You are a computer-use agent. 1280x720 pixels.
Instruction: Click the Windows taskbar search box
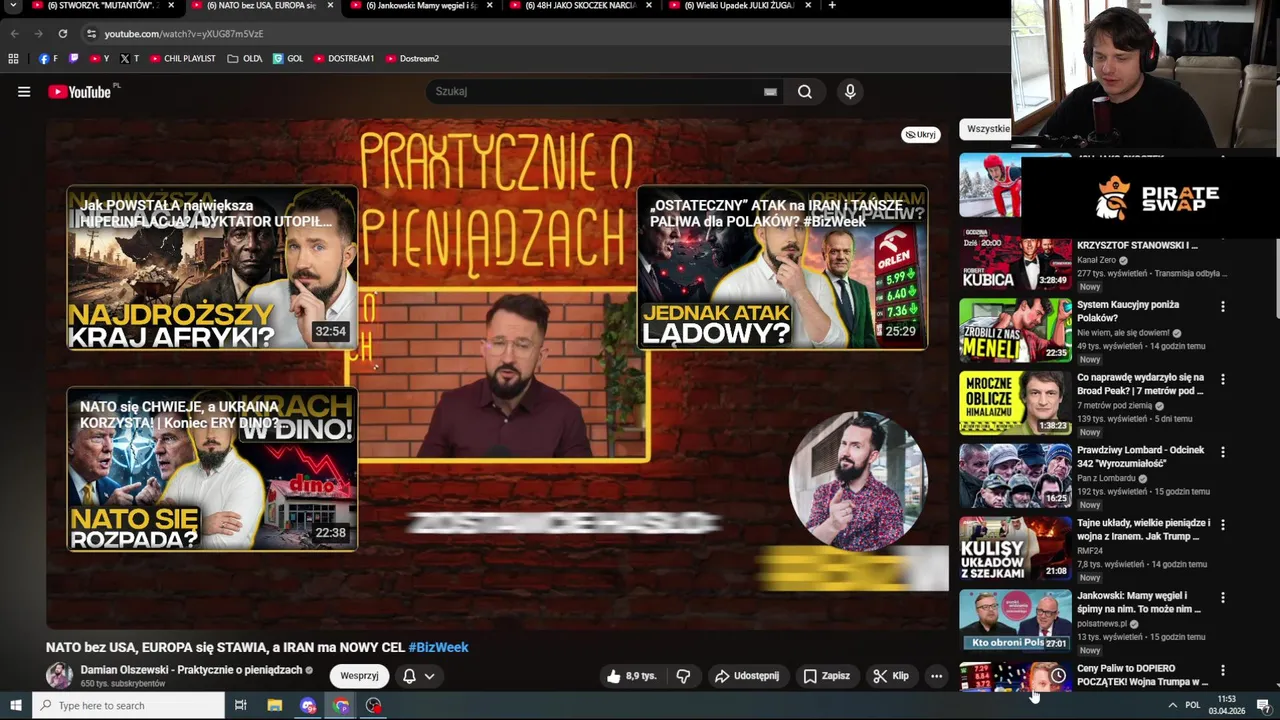128,706
